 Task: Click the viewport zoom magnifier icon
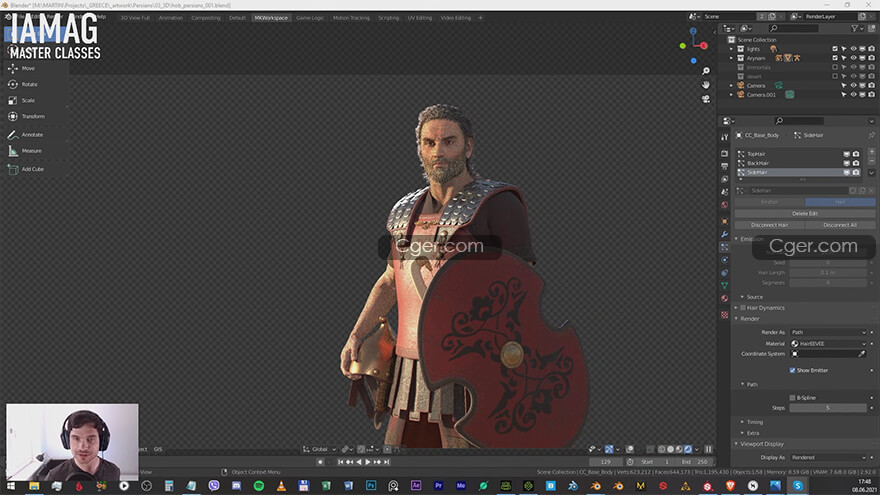pyautogui.click(x=706, y=71)
